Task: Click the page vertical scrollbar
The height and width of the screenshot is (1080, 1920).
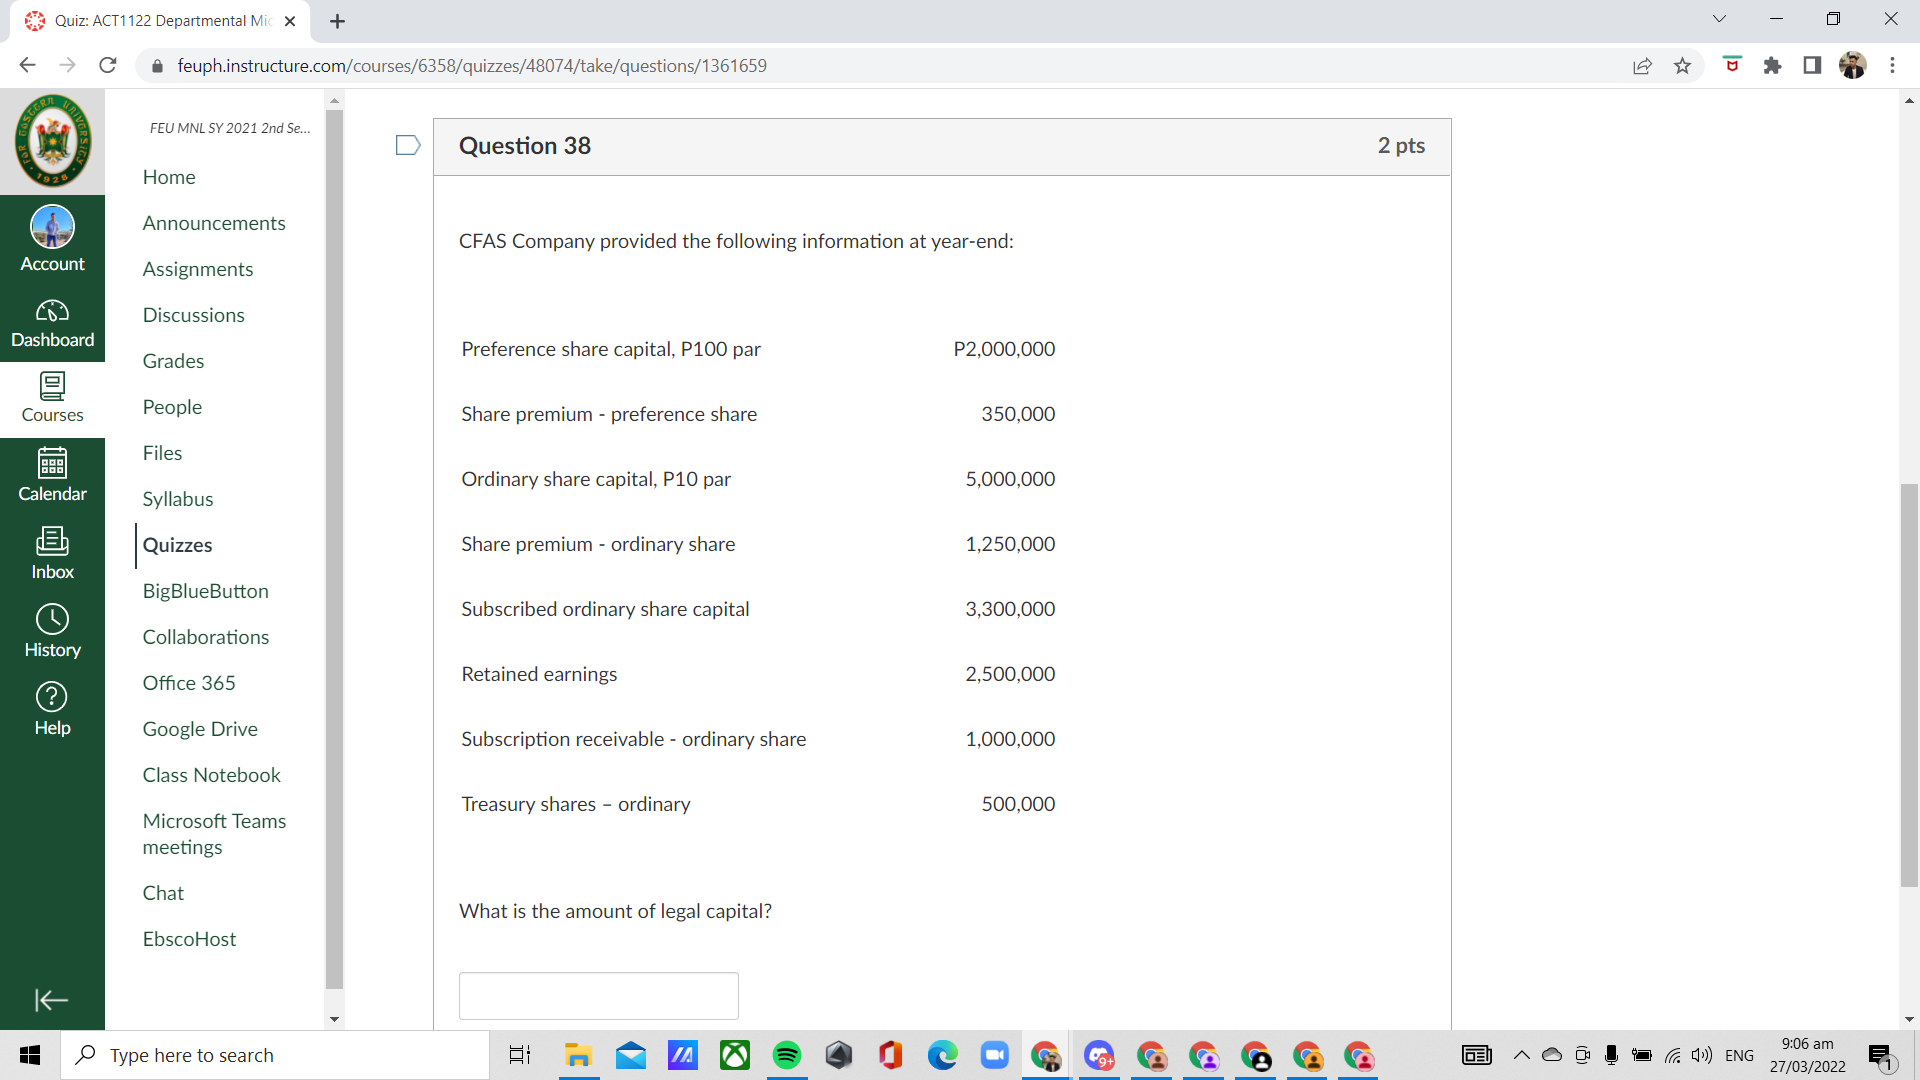Action: point(1909,686)
